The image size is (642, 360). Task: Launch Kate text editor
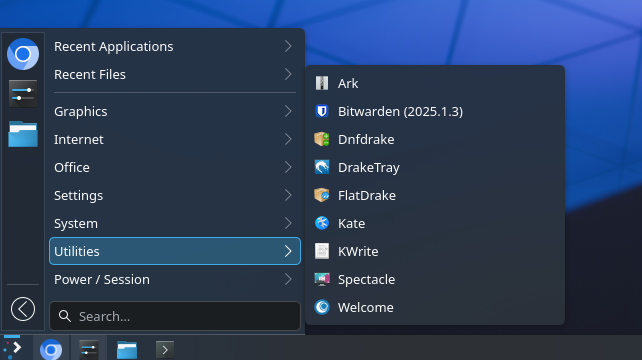(x=435, y=223)
